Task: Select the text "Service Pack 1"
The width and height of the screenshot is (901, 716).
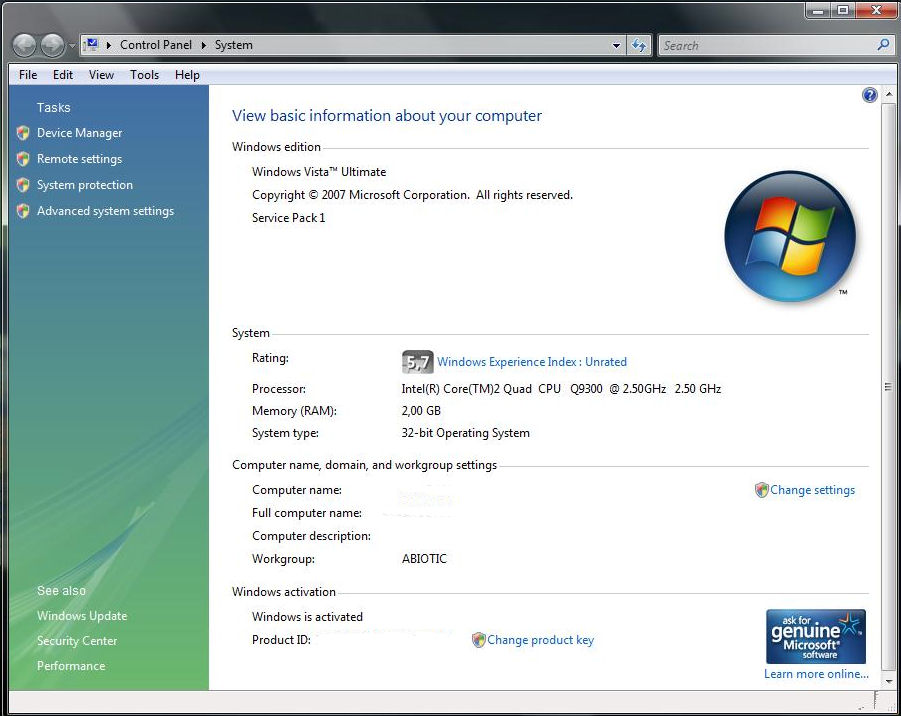Action: click(x=288, y=218)
